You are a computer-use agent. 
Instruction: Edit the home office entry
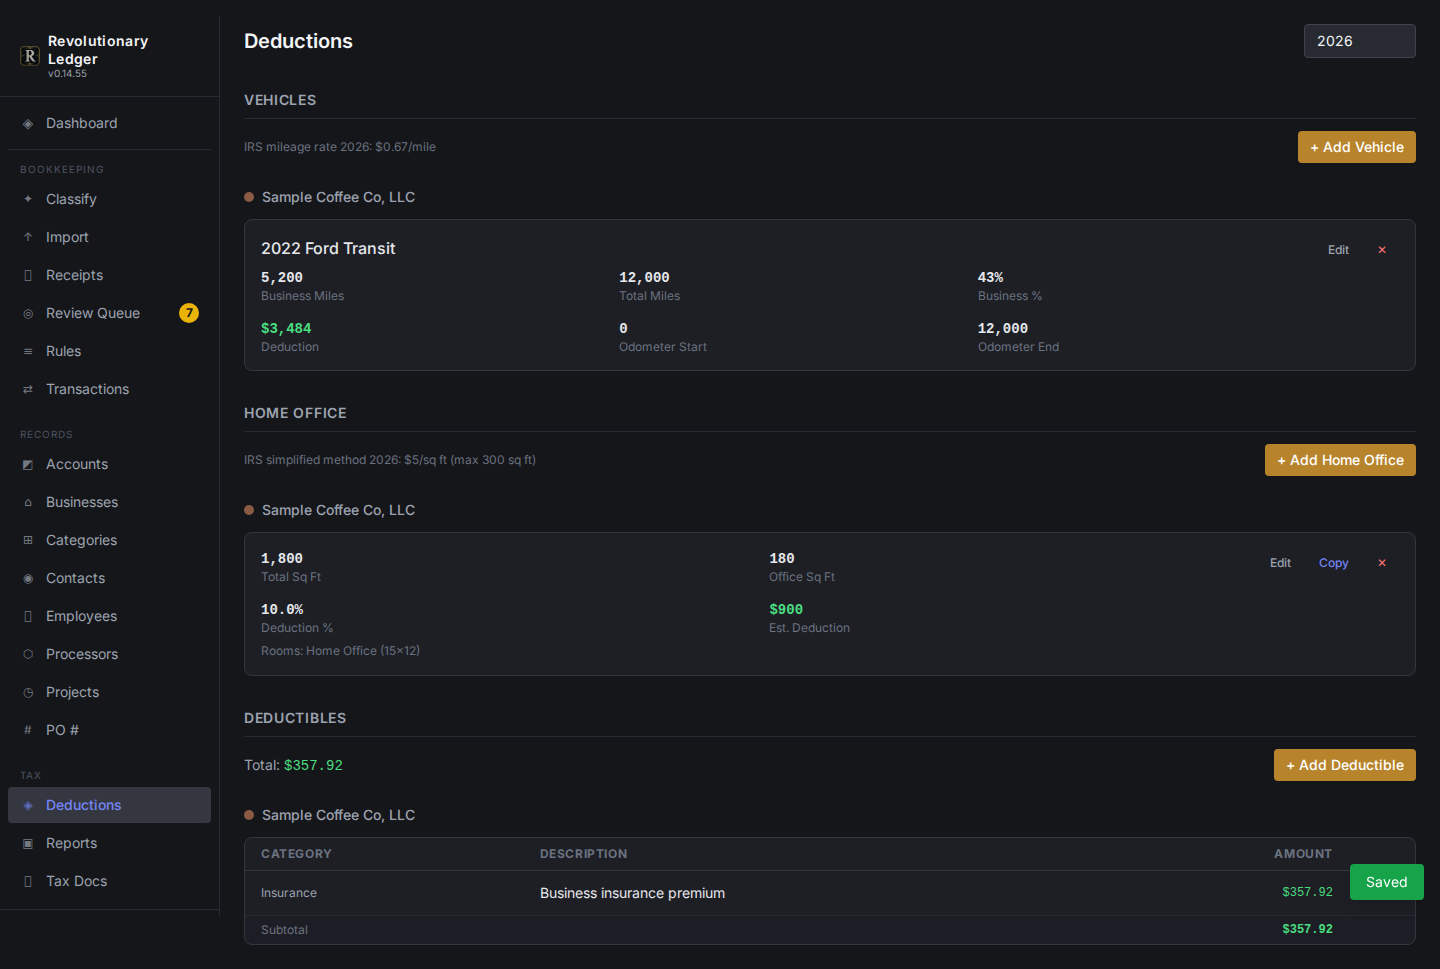(x=1280, y=563)
